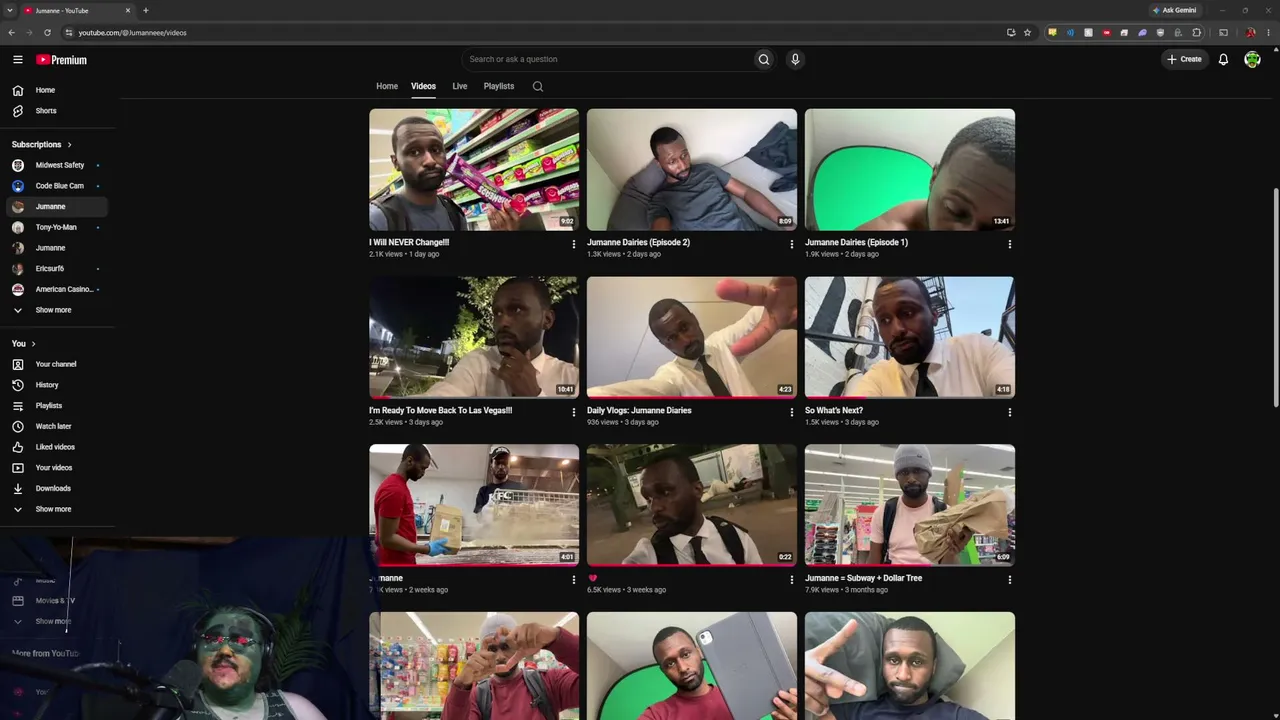Screen dimensions: 1280x720
Task: Play the Daily Vlogs: Jumanne Diaries thumbnail
Action: (x=692, y=338)
